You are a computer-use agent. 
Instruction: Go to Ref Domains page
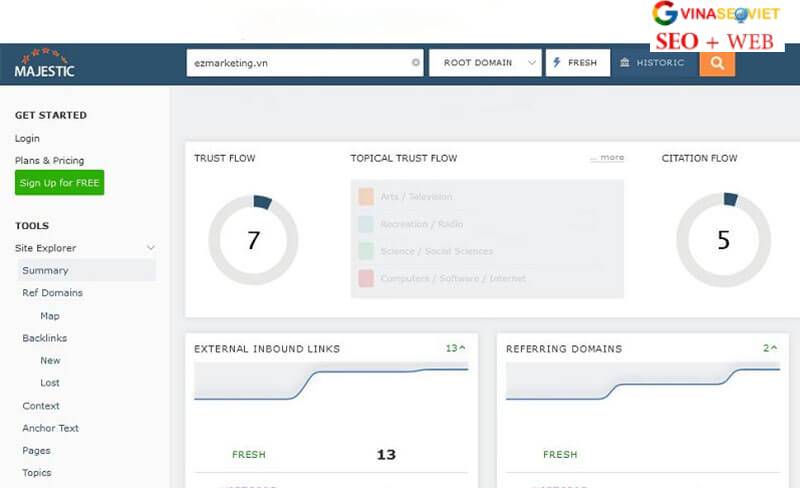click(x=52, y=293)
